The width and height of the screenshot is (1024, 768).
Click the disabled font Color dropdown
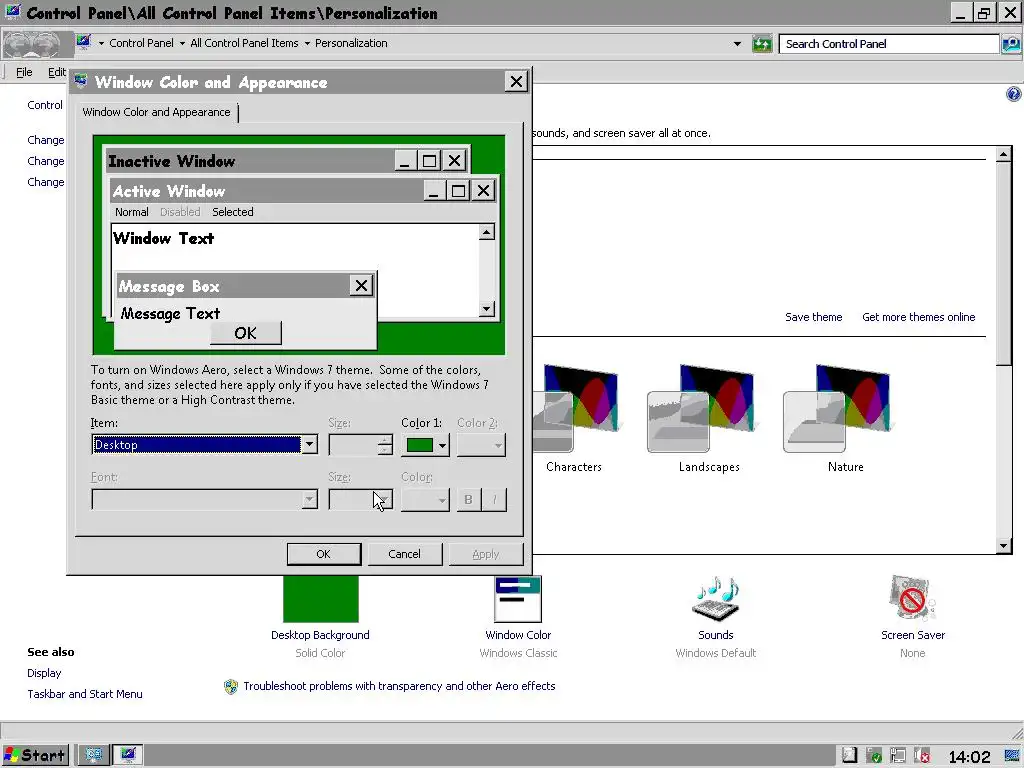tap(425, 500)
